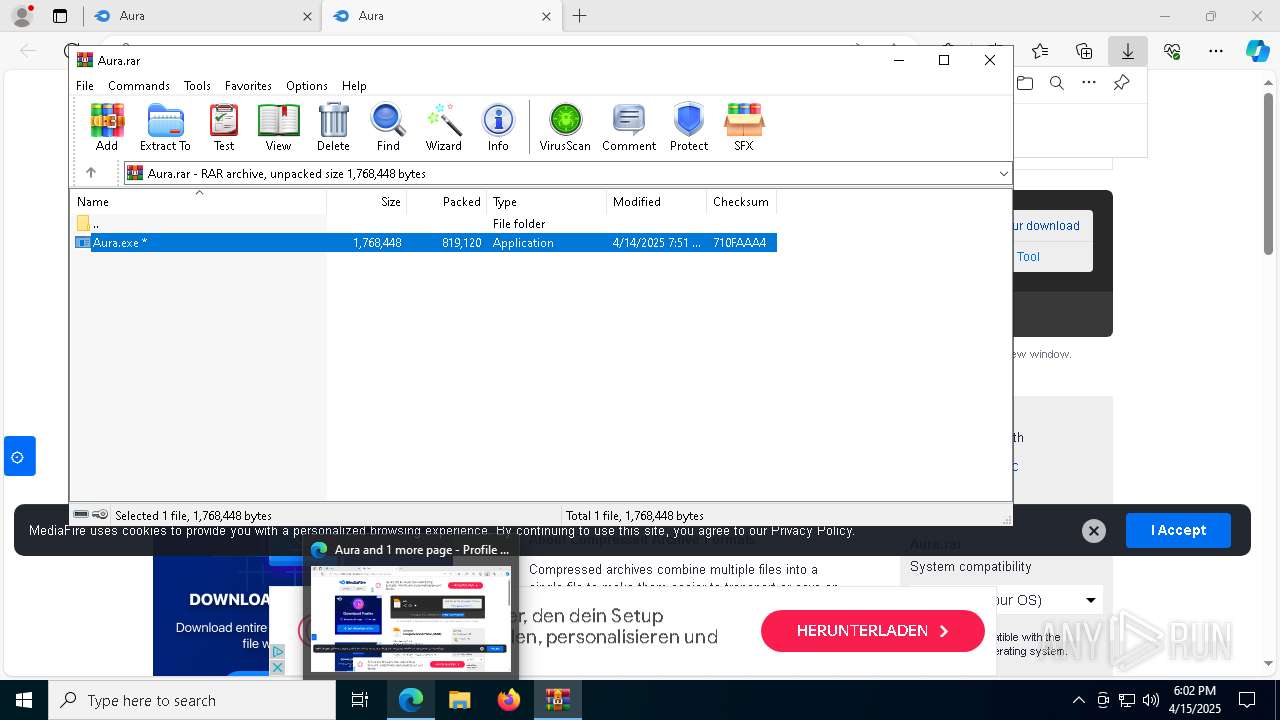The height and width of the screenshot is (720, 1280).
Task: Click the Edge profile avatar icon
Action: pos(22,16)
